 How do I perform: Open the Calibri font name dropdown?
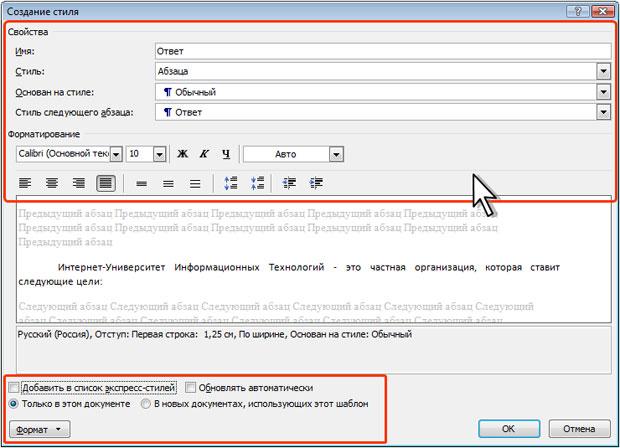[x=116, y=154]
